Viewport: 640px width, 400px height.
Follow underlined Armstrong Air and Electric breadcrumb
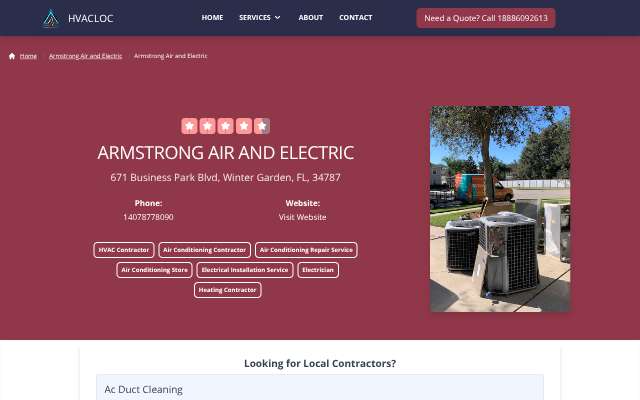coord(85,56)
